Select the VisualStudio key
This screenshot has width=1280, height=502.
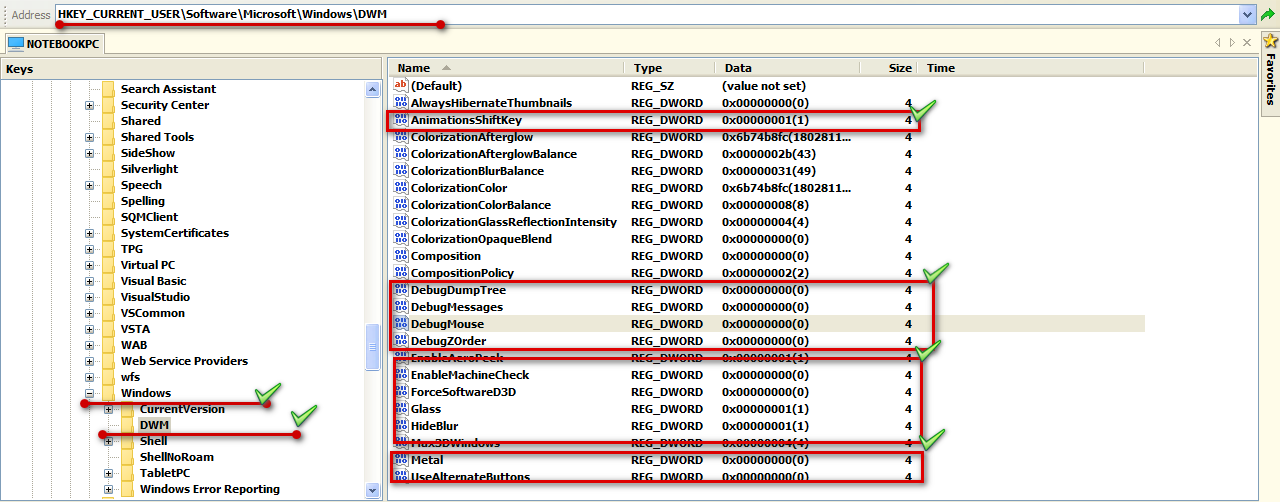pos(155,297)
